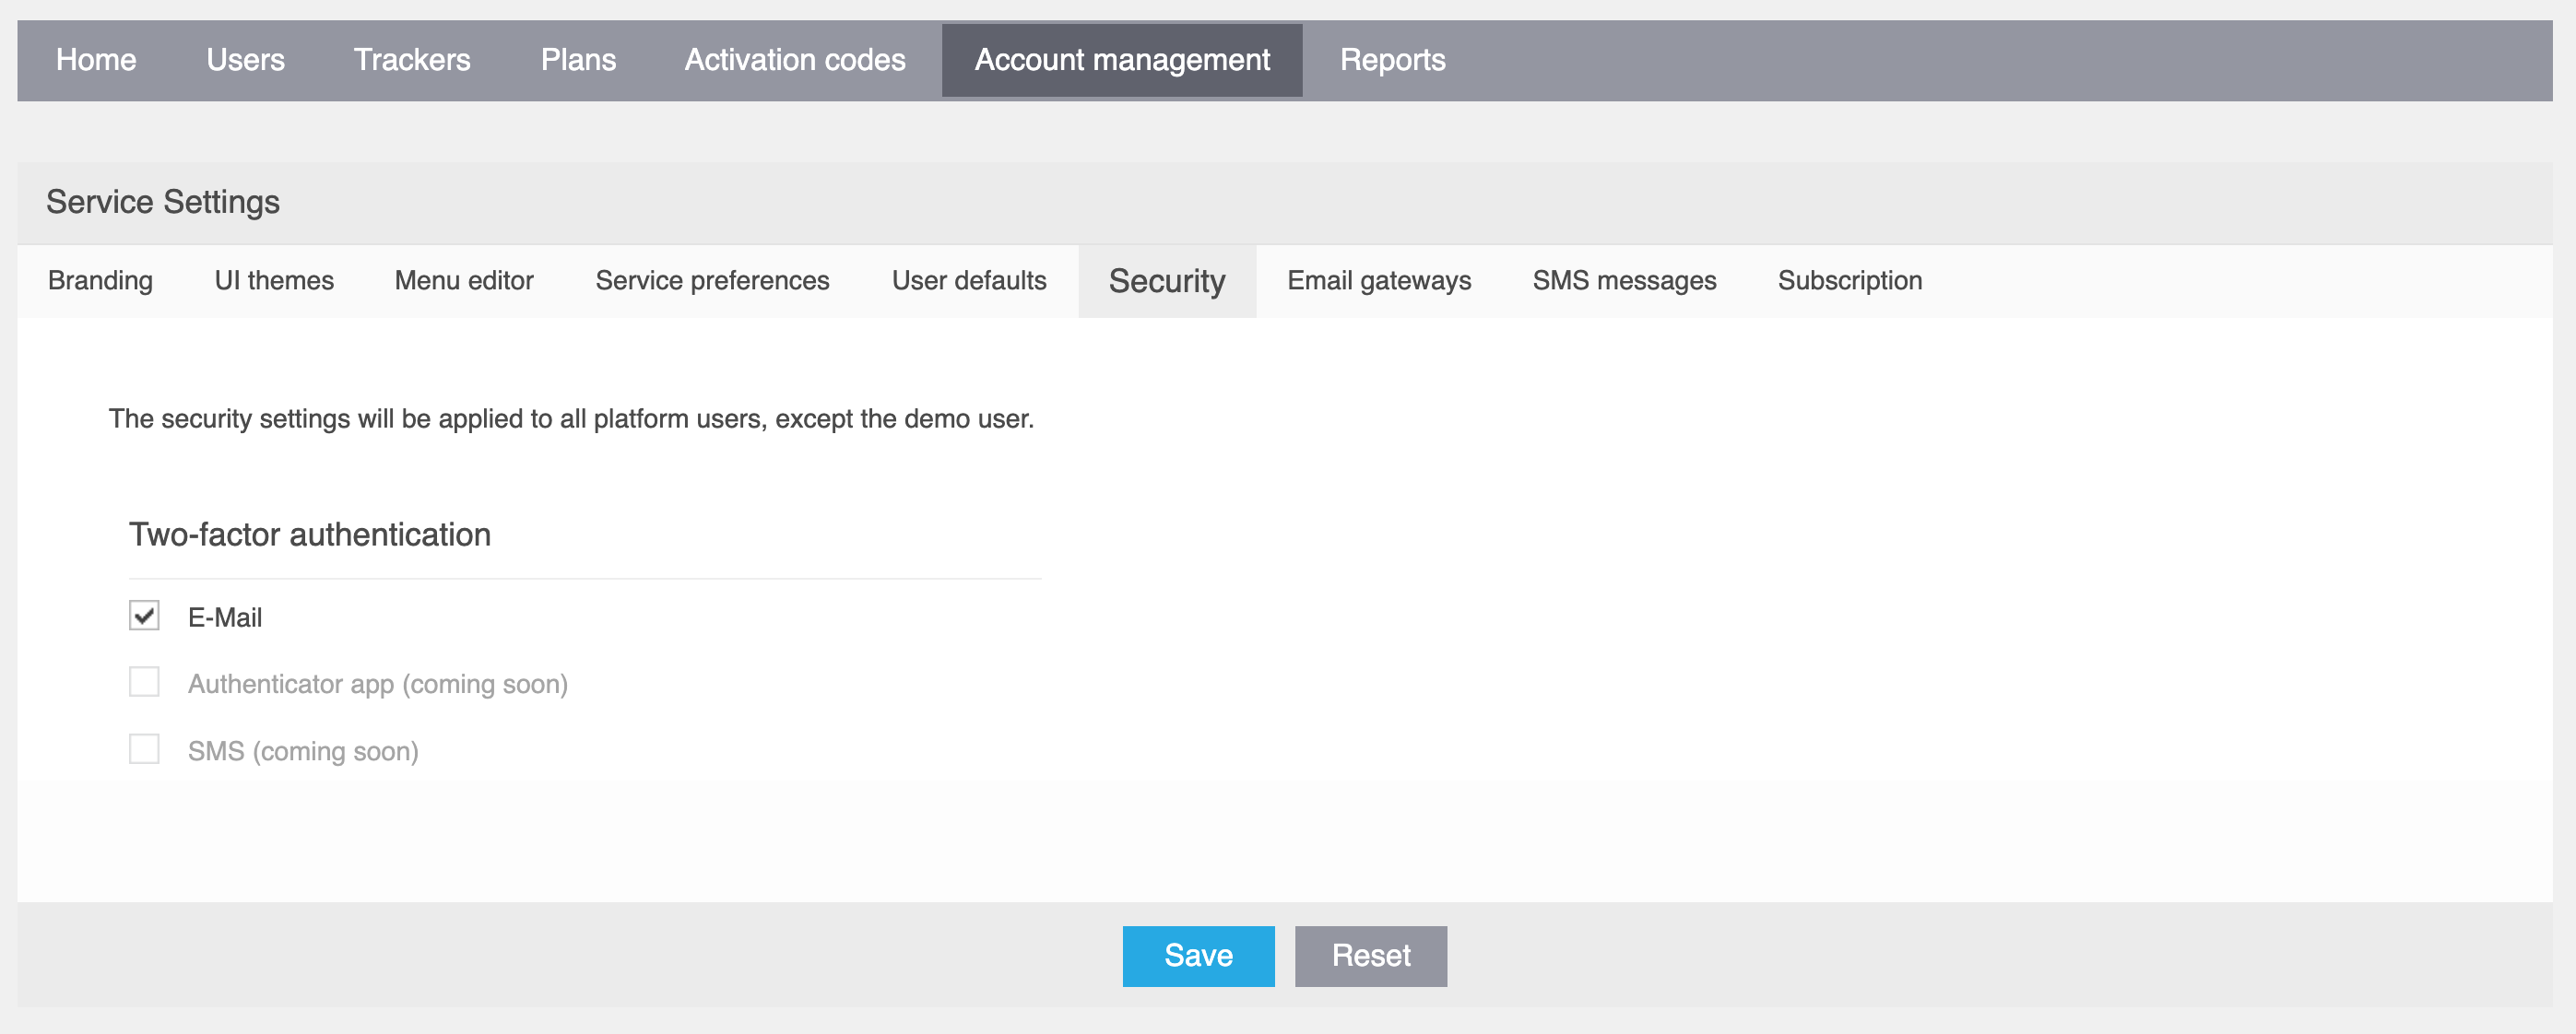
Task: Select the Menu editor tab
Action: click(464, 281)
